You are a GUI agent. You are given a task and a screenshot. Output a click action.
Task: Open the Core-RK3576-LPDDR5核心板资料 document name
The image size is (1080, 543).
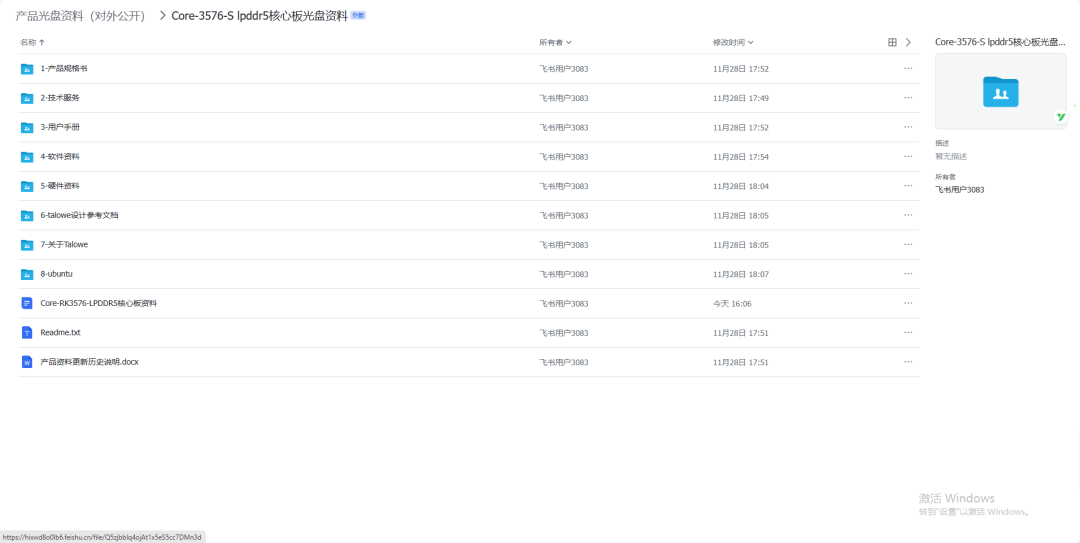98,303
